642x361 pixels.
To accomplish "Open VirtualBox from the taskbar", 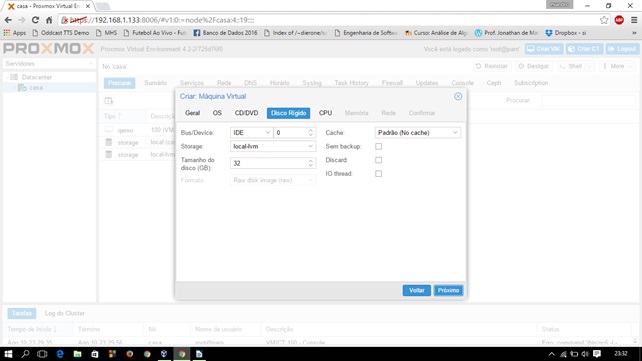I will click(164, 354).
